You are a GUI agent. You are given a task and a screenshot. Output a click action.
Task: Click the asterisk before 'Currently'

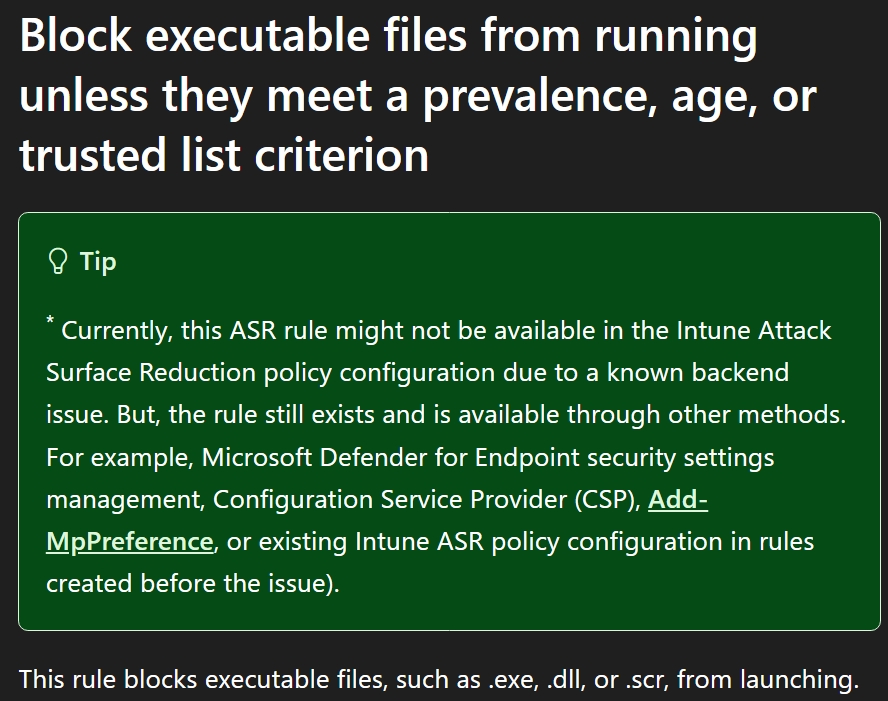click(x=50, y=322)
